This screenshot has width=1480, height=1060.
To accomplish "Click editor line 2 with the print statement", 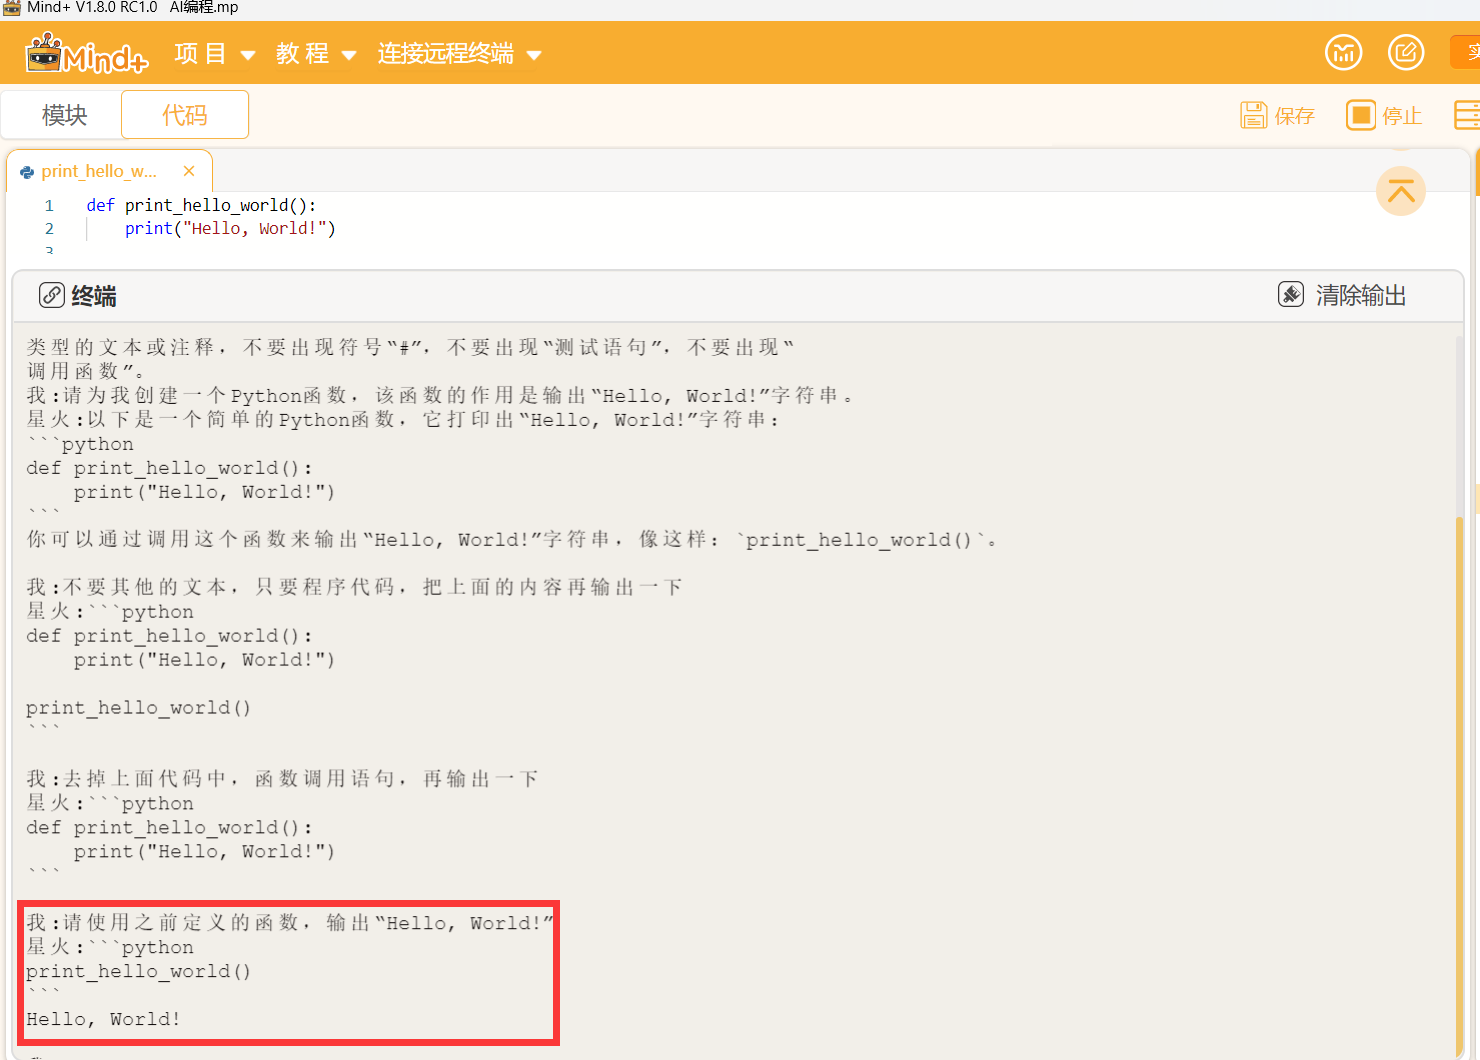I will (x=230, y=228).
